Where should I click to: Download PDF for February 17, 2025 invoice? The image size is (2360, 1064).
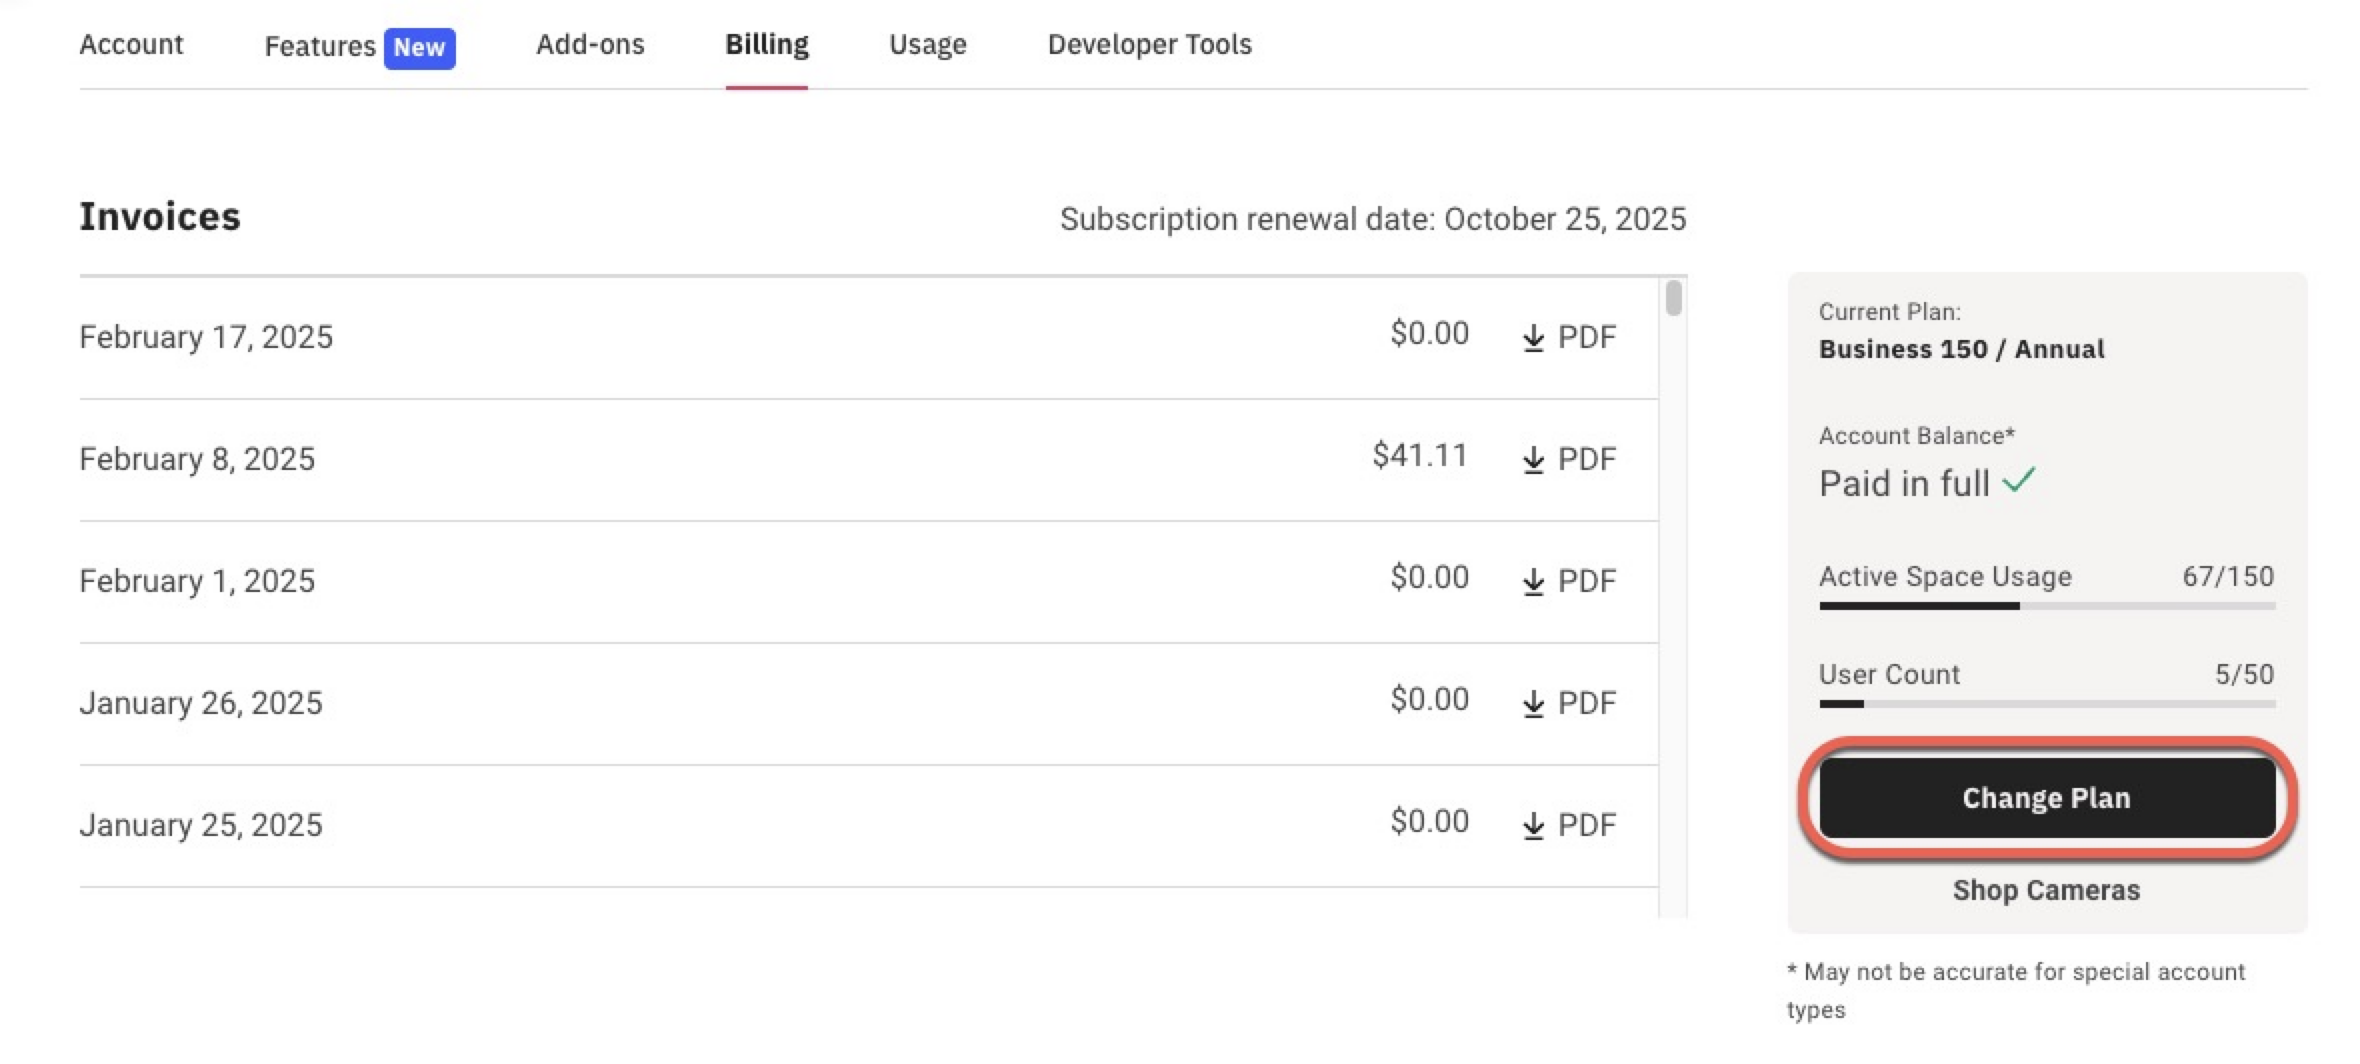pyautogui.click(x=1568, y=337)
